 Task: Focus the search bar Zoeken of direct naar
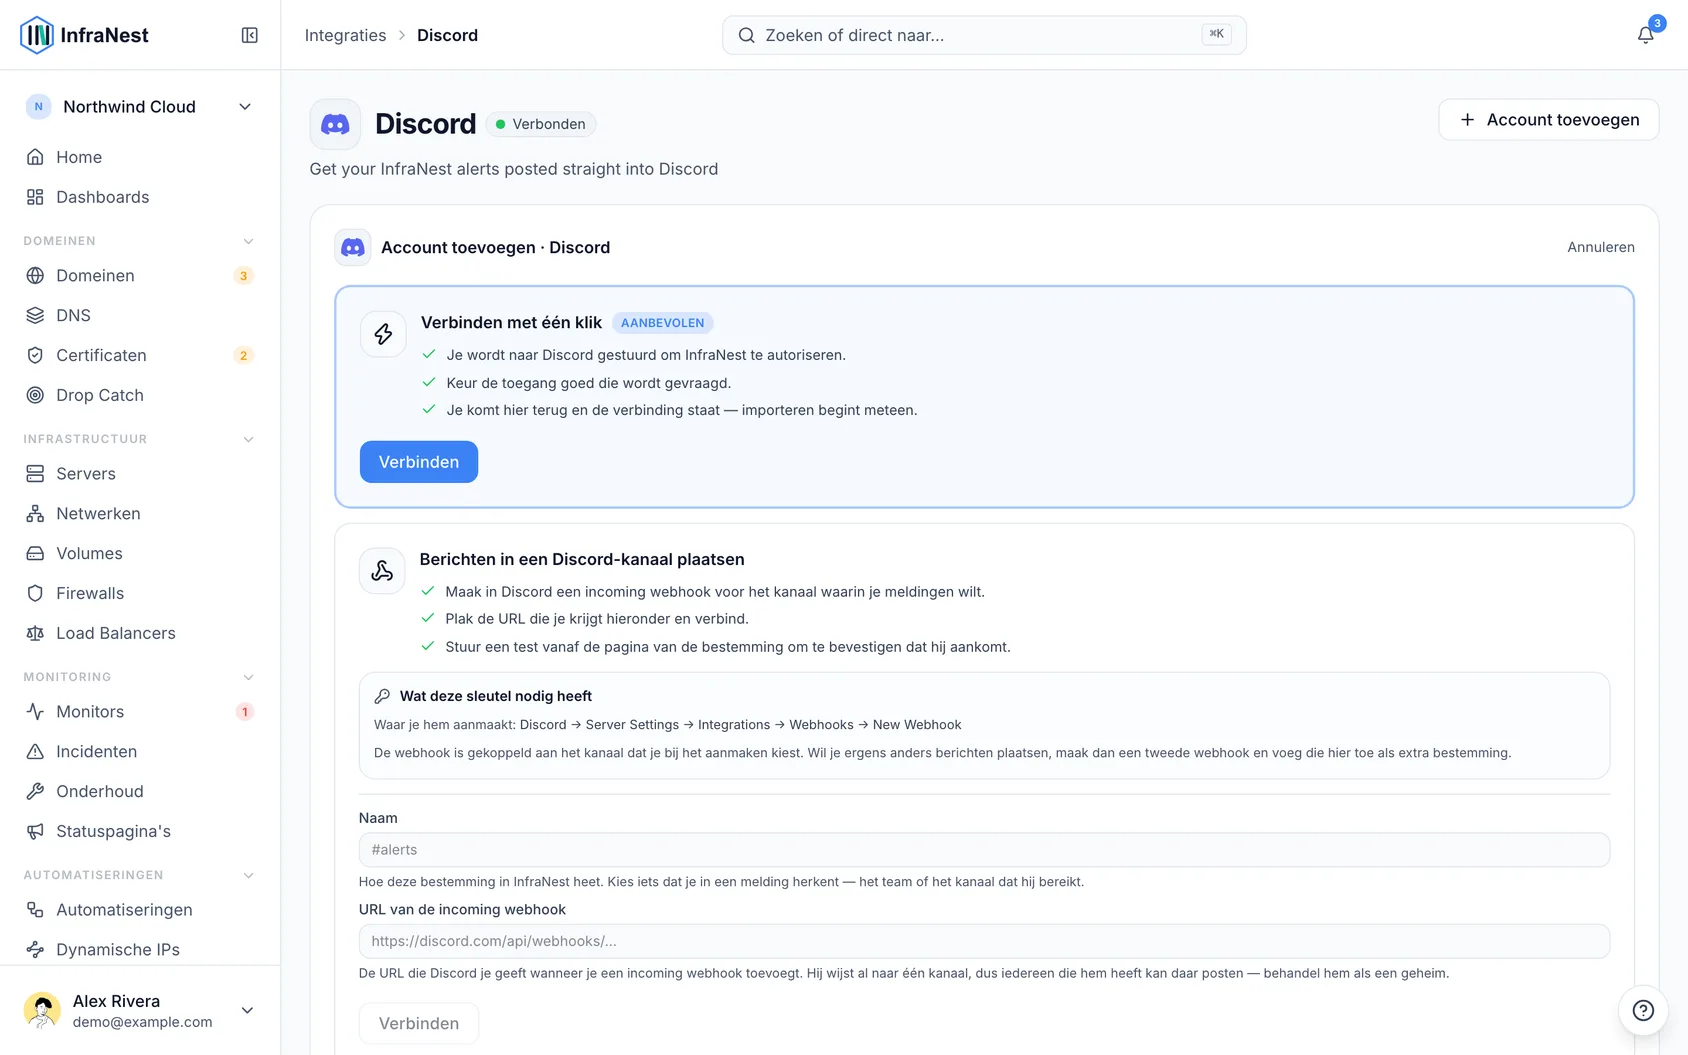pos(984,35)
